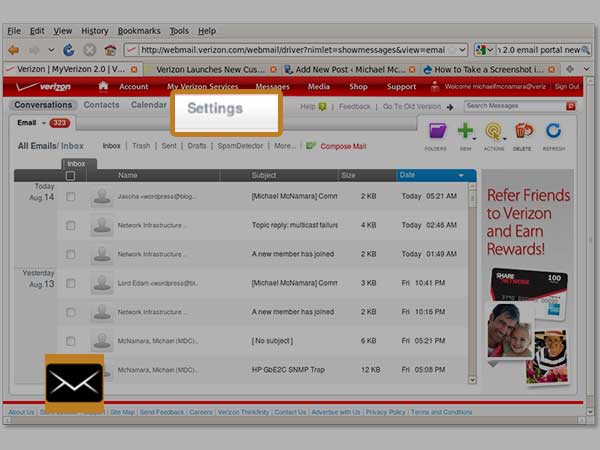Open the Sent folder link
Viewport: 600px width, 450px height.
(x=169, y=146)
